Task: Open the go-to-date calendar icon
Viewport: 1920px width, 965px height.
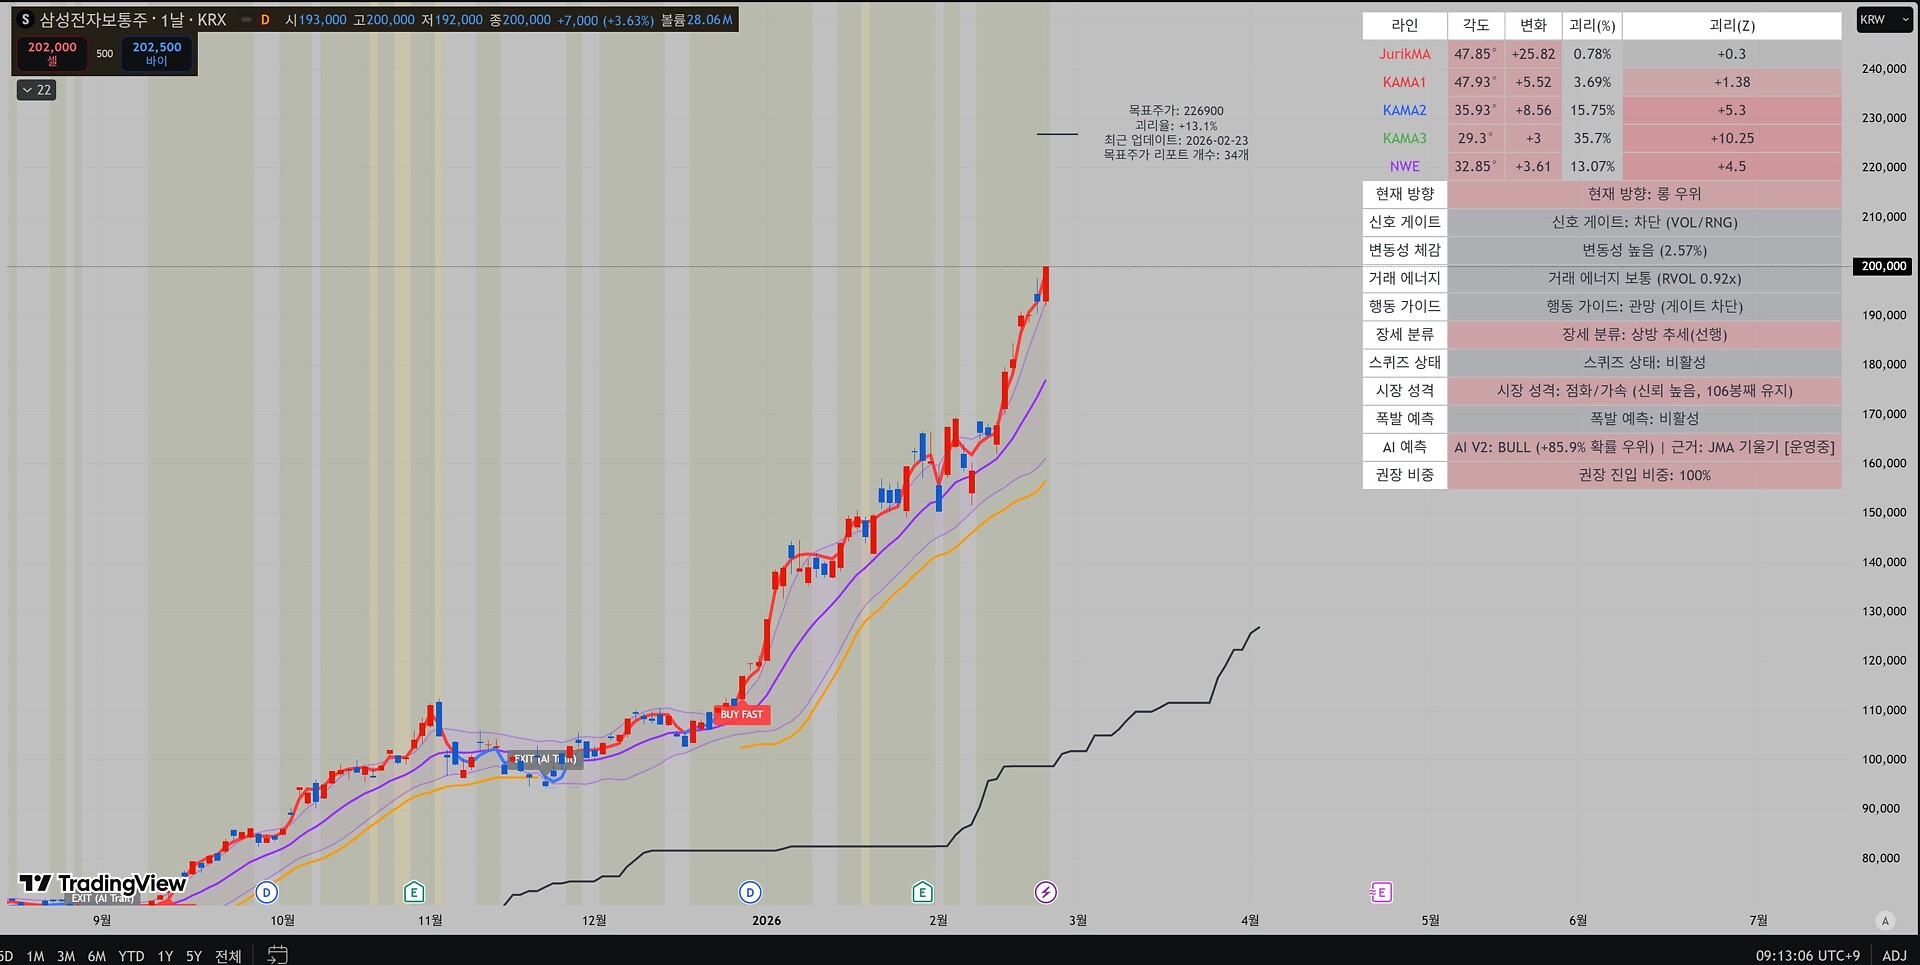Action: pos(278,955)
